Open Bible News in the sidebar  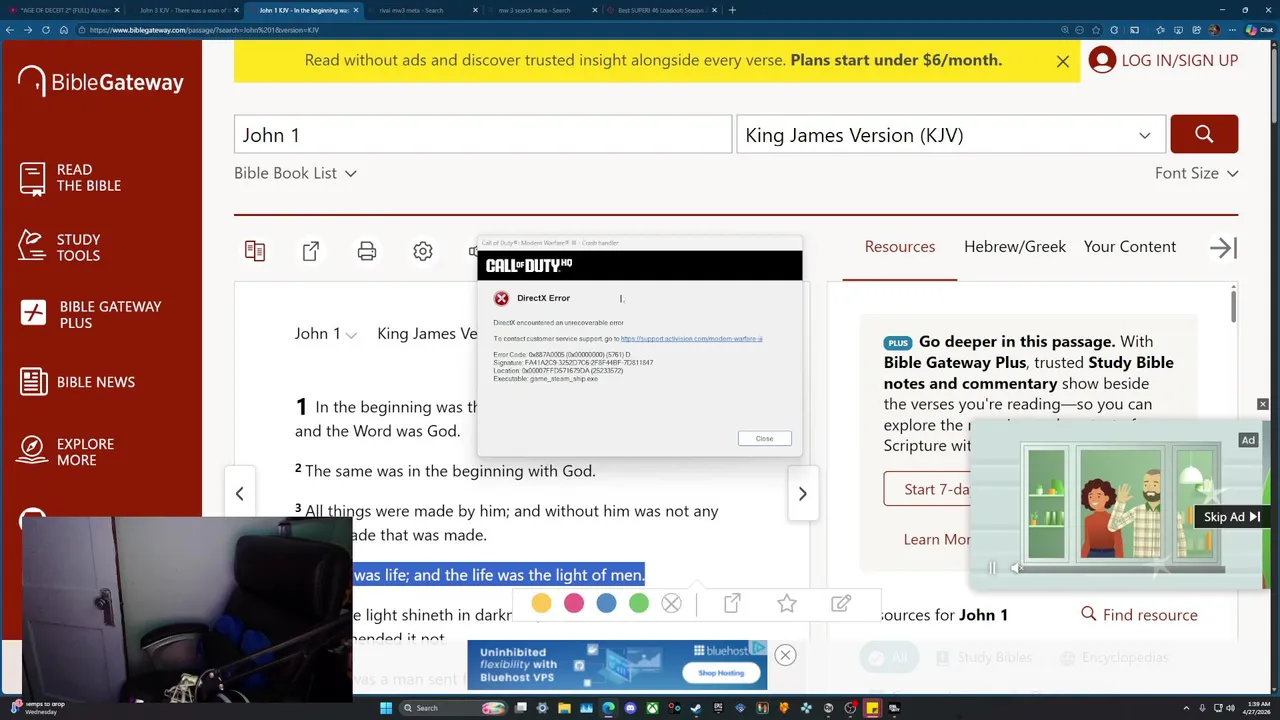77,382
